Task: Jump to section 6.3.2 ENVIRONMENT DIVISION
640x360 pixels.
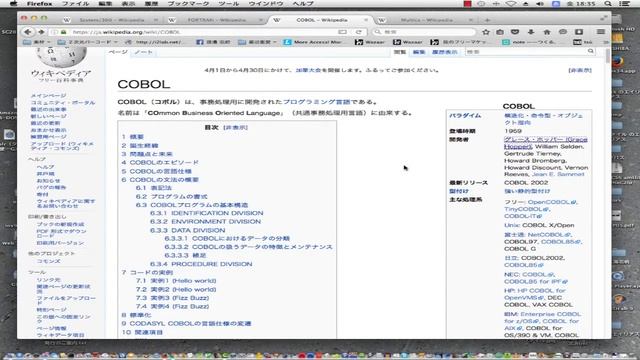Action: click(x=205, y=222)
